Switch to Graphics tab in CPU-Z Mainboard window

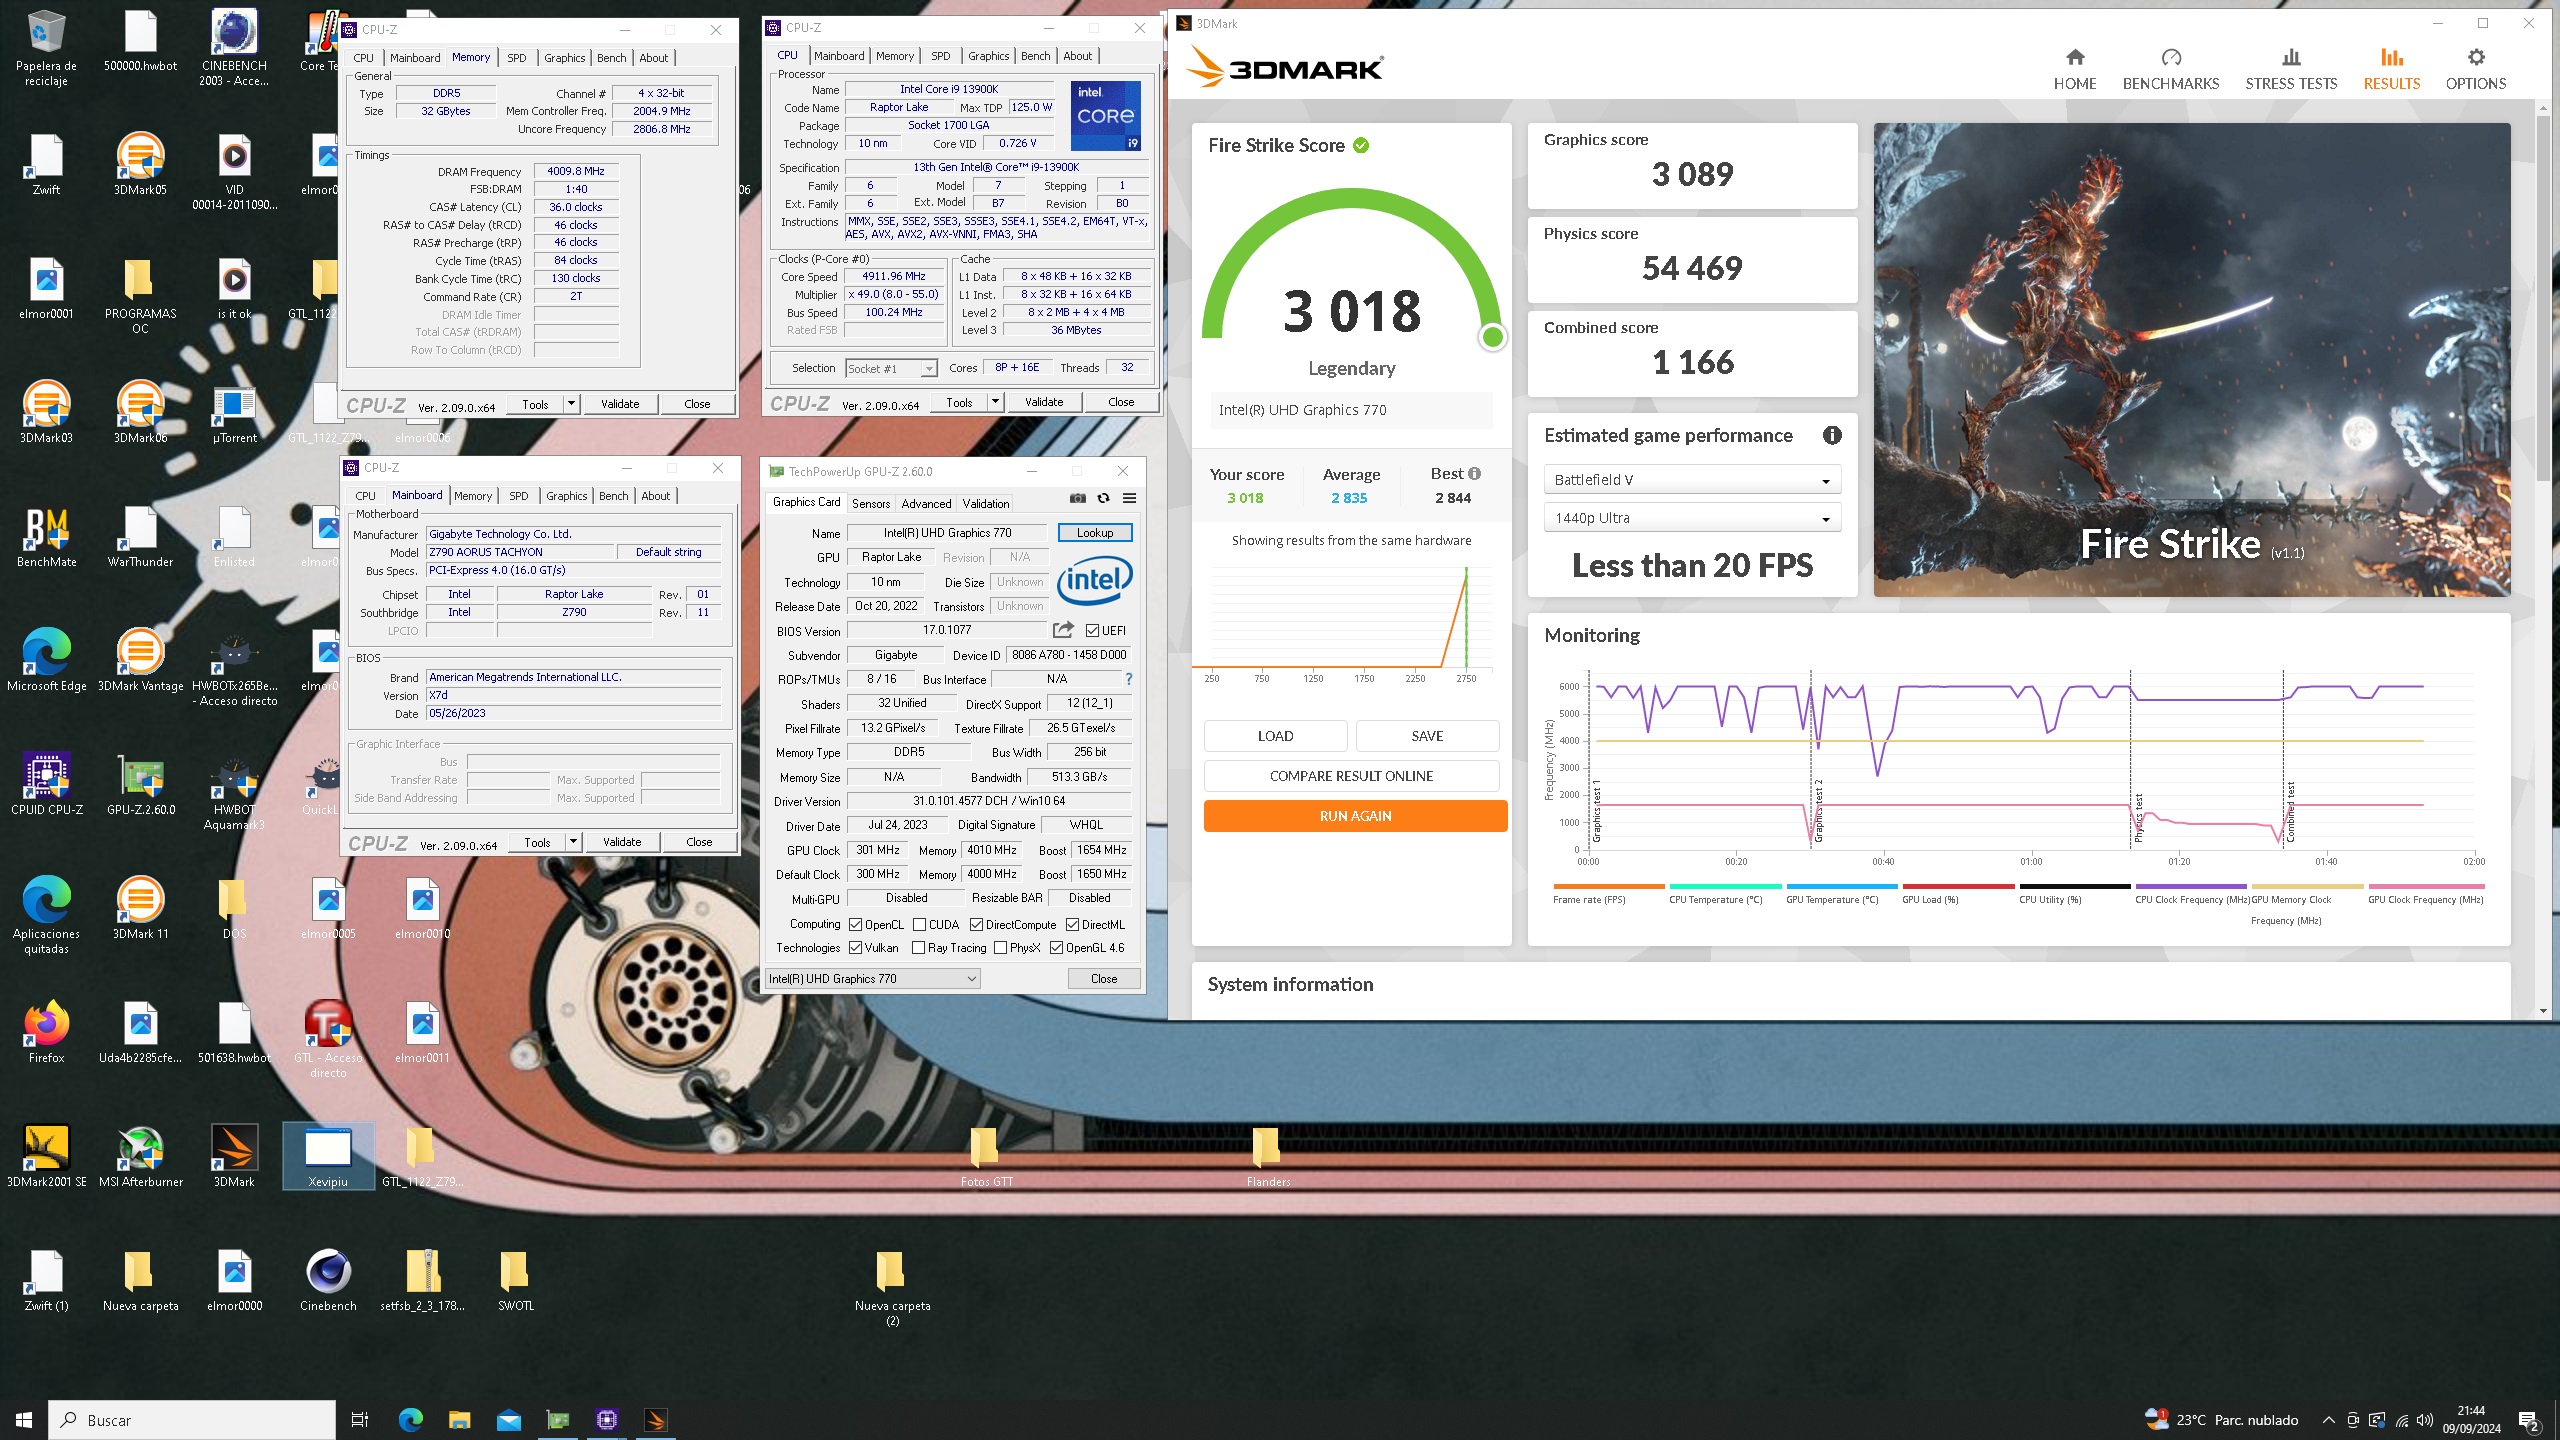pos(567,496)
